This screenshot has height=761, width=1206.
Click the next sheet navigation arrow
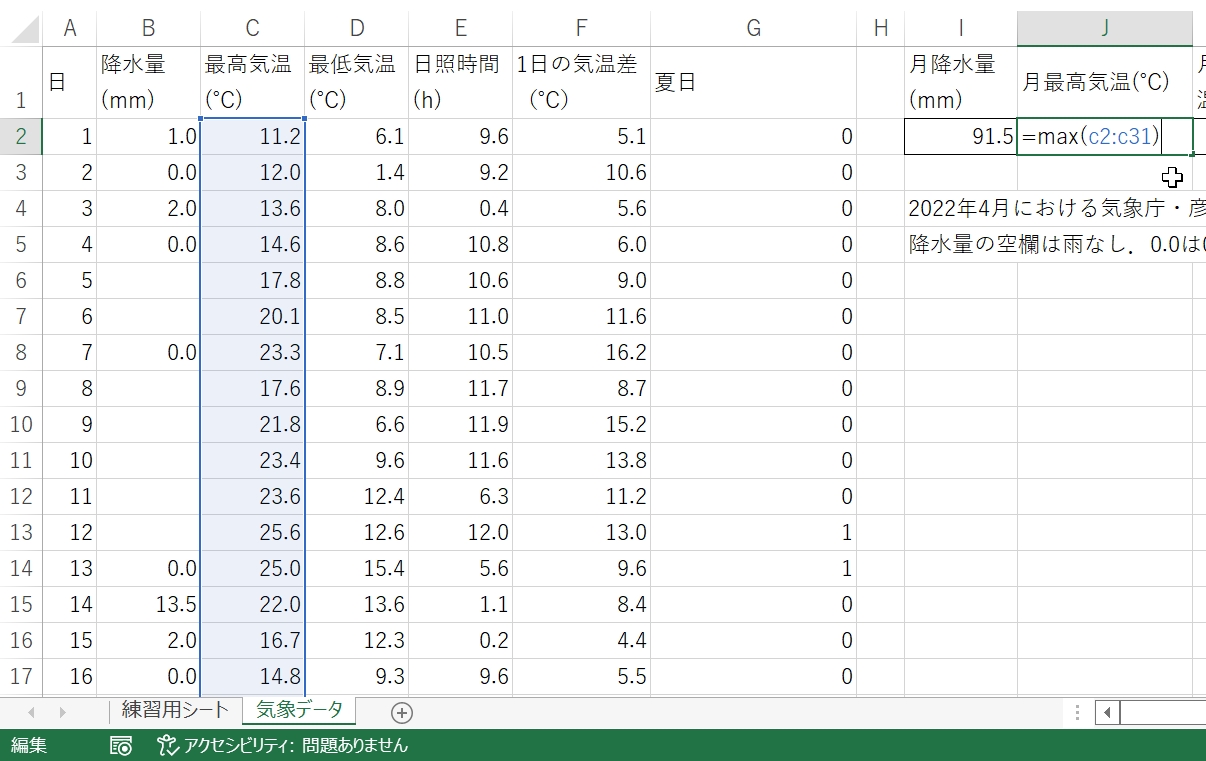[62, 712]
